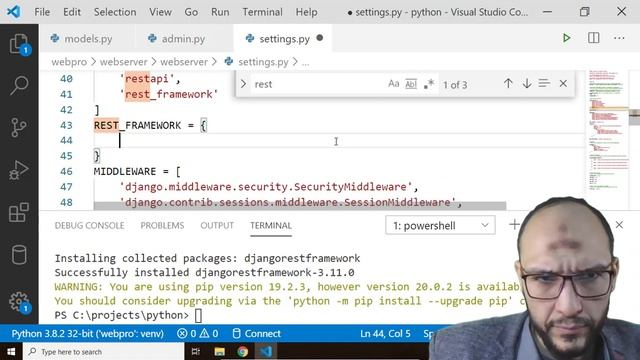Click the horizontal scrollbar under the editor

[x=300, y=206]
